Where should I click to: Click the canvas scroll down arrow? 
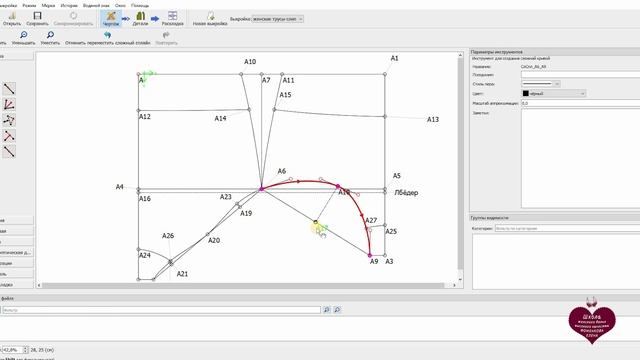pos(460,280)
